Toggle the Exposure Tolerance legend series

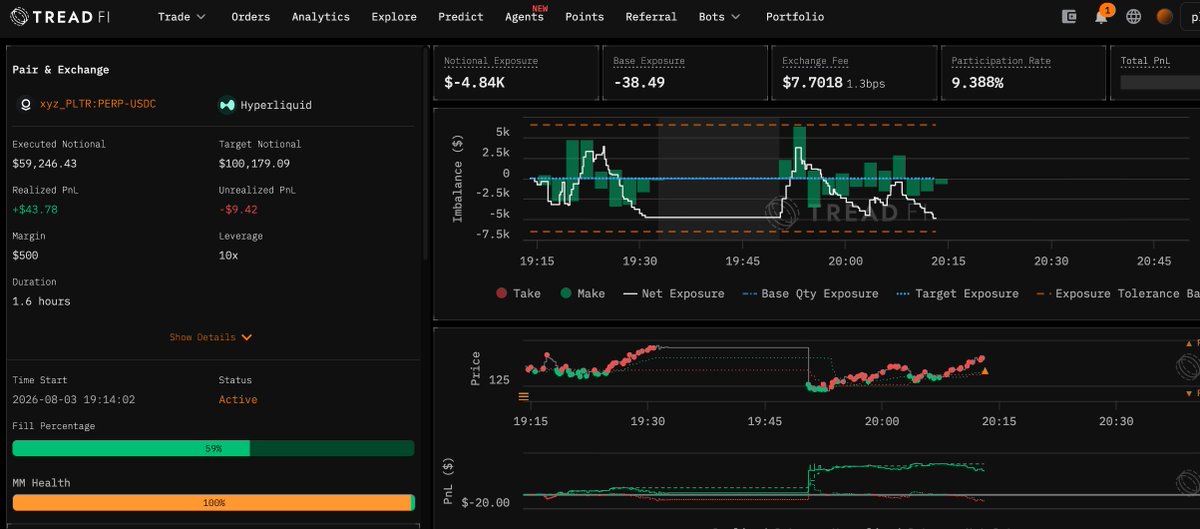click(1117, 294)
